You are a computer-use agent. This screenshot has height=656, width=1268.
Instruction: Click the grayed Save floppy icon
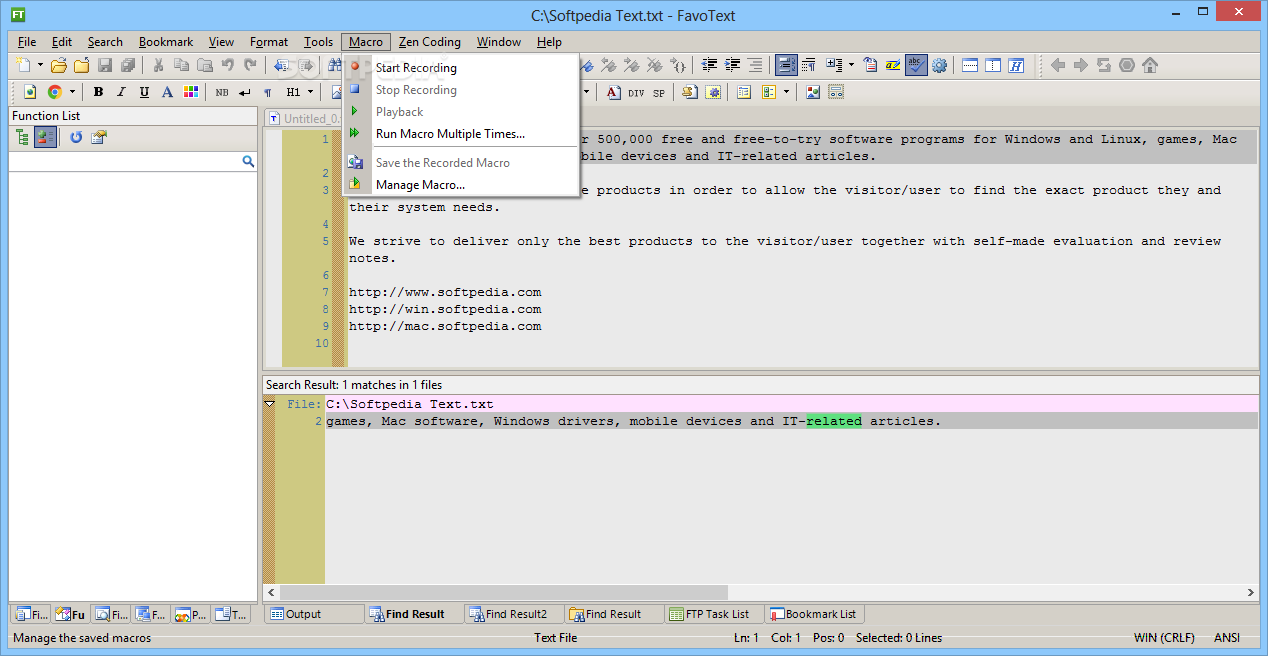pos(104,65)
